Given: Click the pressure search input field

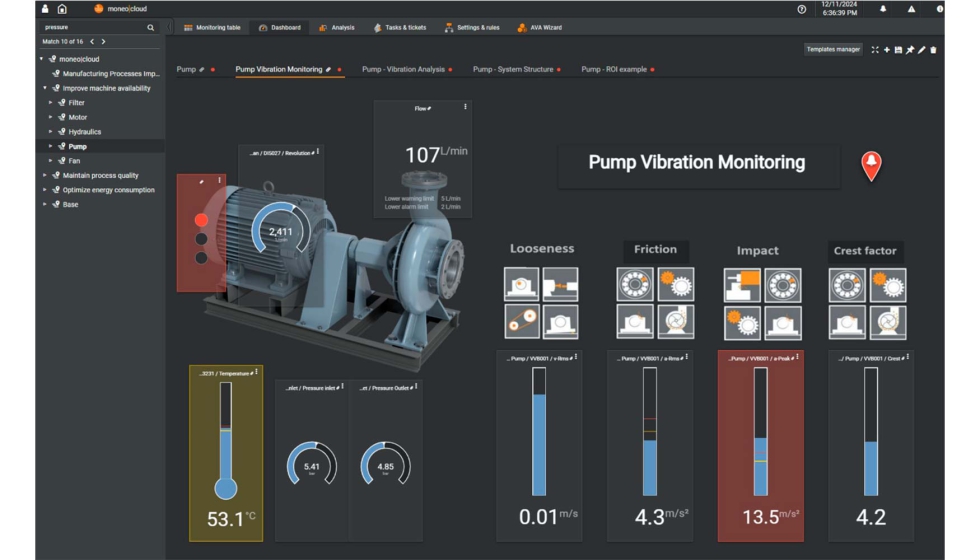Looking at the screenshot, I should pos(90,28).
